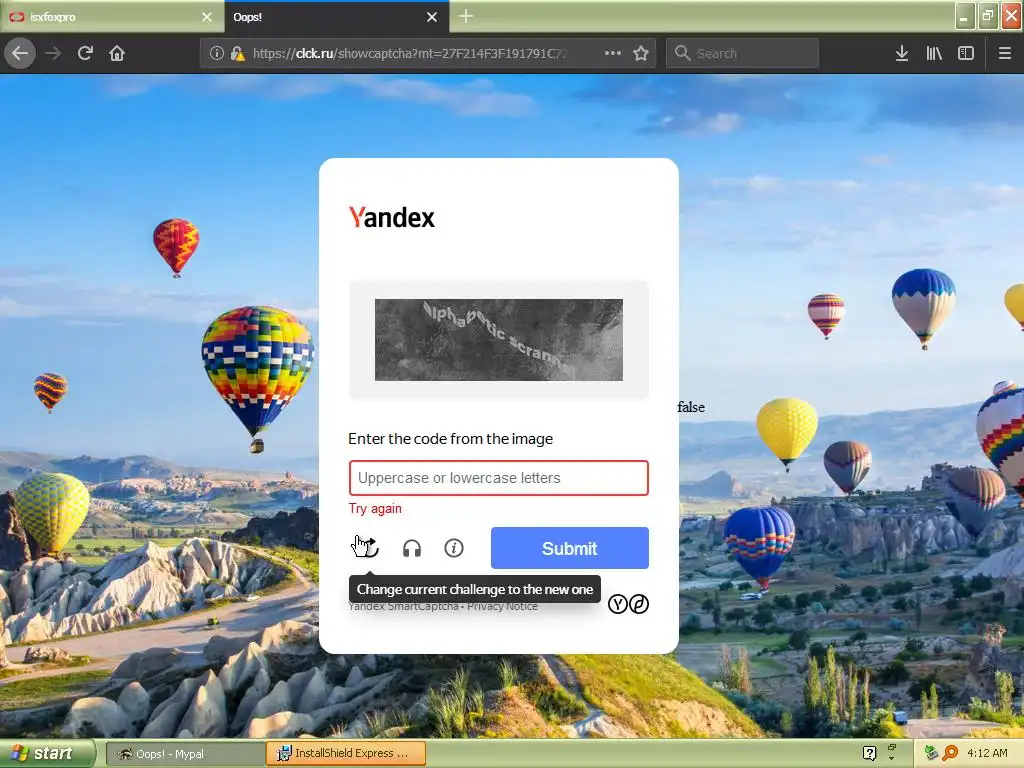Open page actions three-dot menu
The image size is (1024, 768).
click(x=613, y=53)
